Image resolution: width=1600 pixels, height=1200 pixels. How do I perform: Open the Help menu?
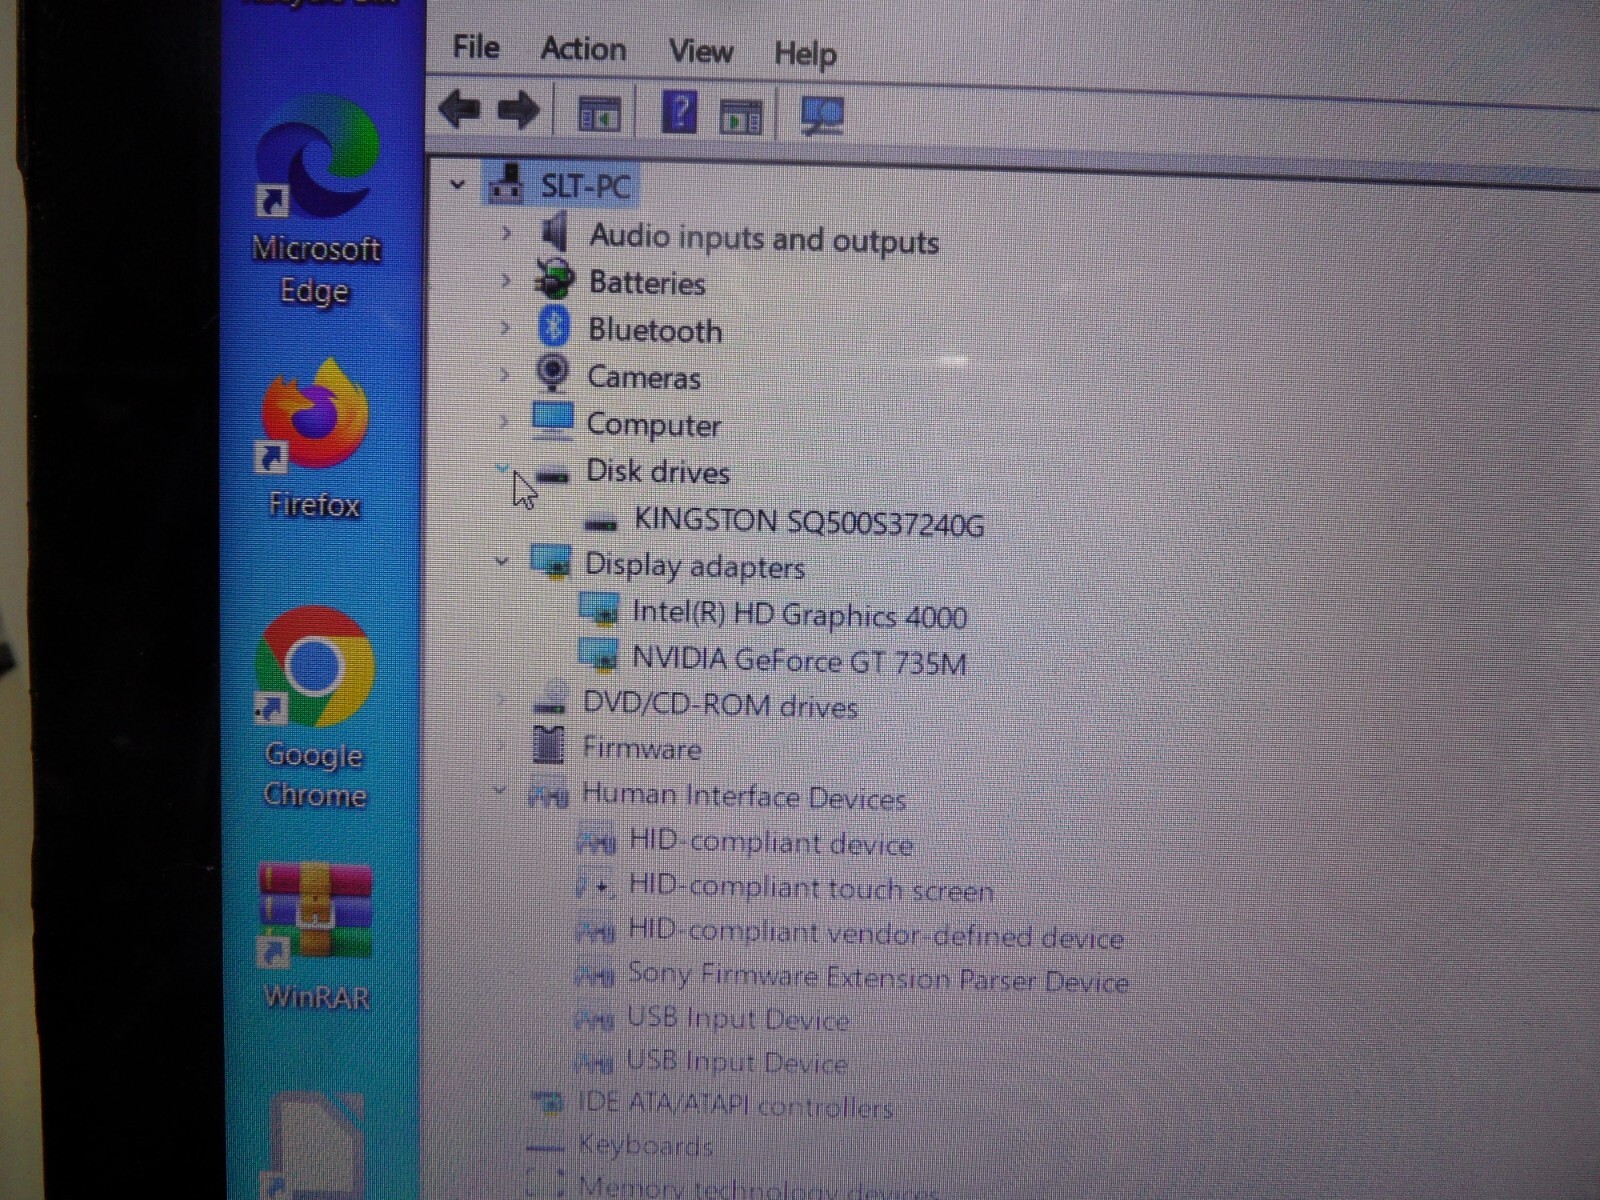[x=805, y=54]
